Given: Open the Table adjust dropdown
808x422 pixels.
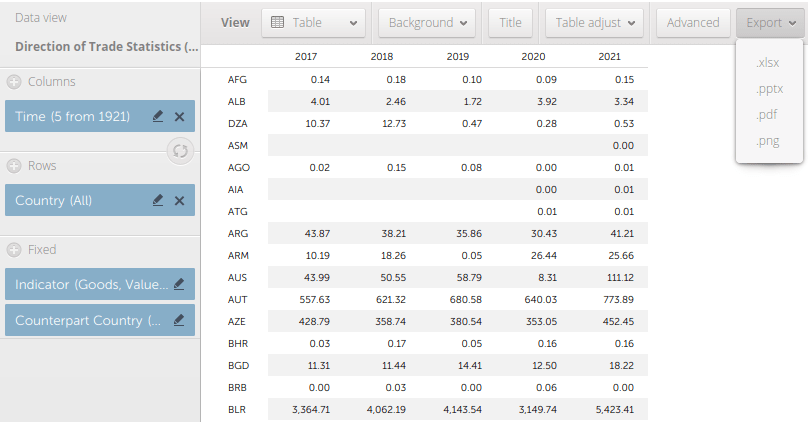Looking at the screenshot, I should pos(594,23).
